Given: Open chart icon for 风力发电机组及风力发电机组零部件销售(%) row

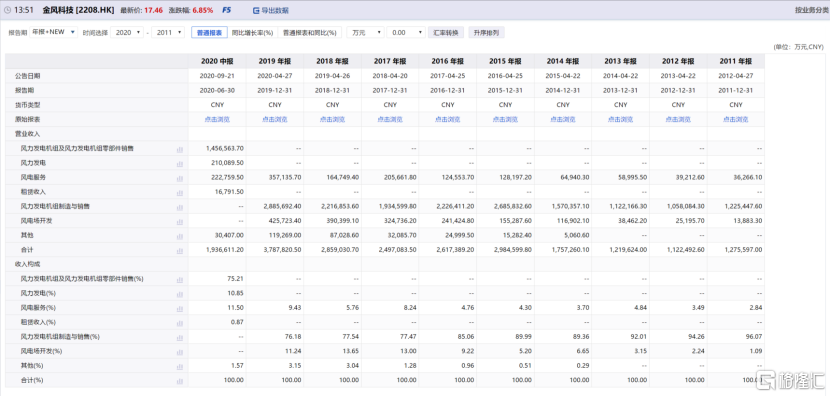Looking at the screenshot, I should [x=180, y=279].
